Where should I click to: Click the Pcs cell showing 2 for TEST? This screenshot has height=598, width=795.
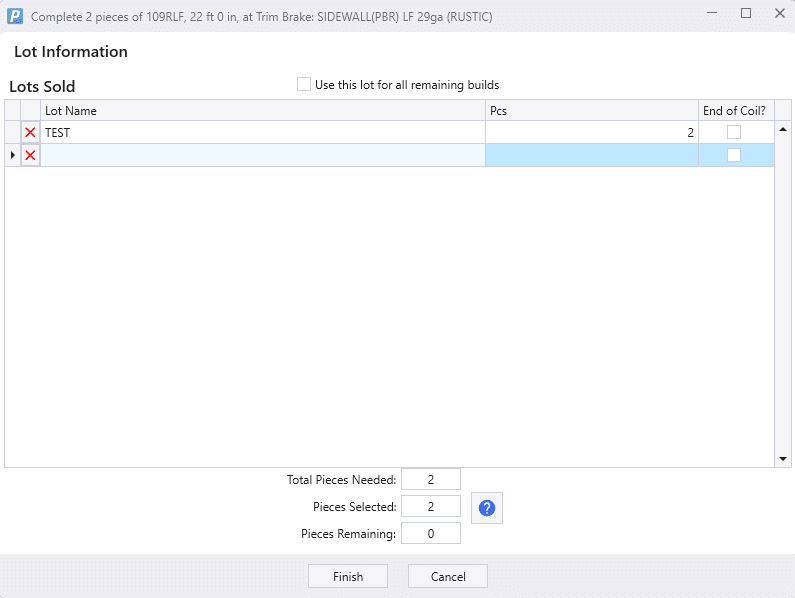click(590, 132)
